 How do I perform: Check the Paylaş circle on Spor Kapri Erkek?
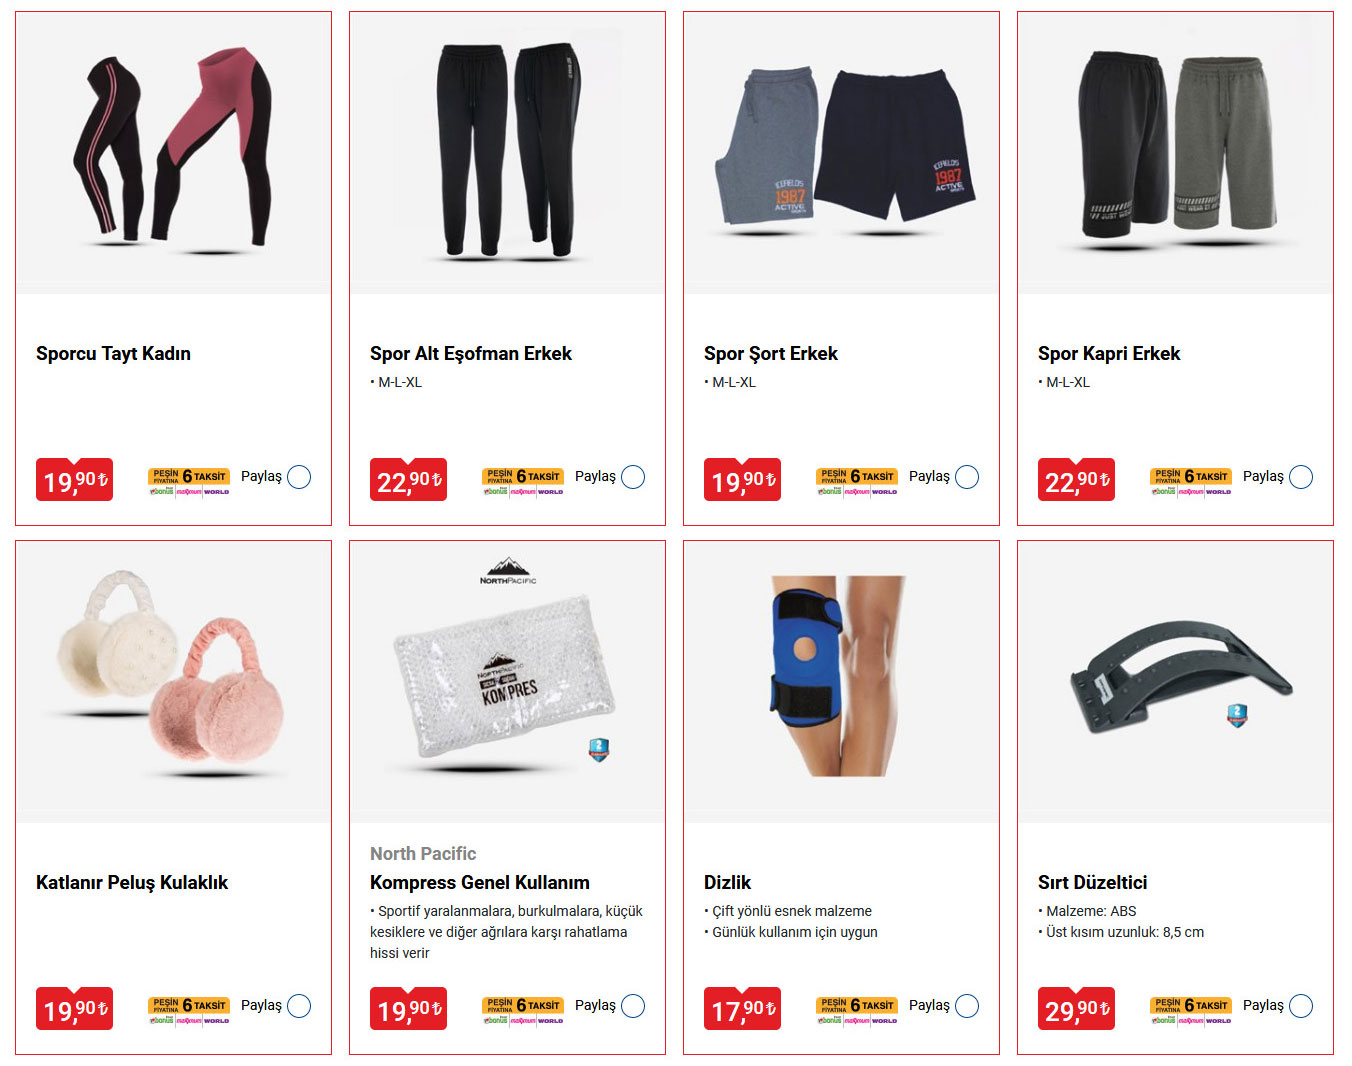click(x=1301, y=477)
